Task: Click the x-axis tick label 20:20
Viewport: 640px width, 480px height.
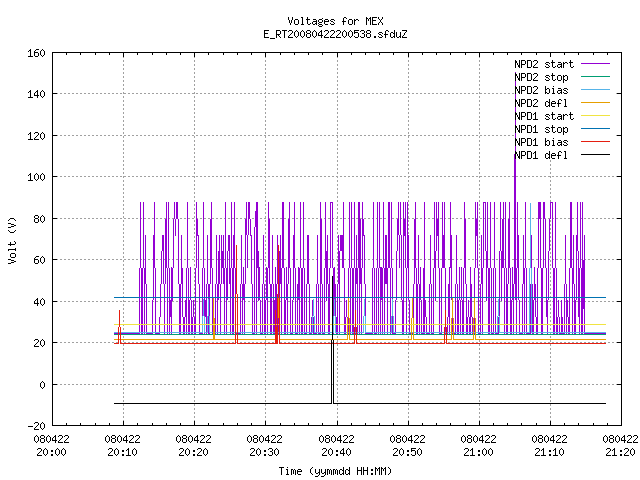Action: [193, 452]
